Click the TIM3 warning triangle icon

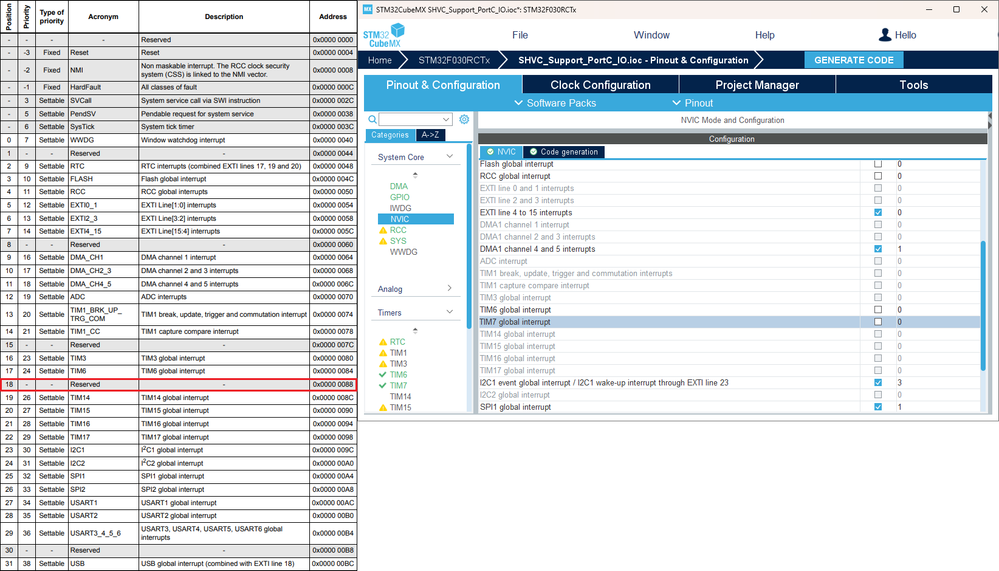pyautogui.click(x=383, y=364)
